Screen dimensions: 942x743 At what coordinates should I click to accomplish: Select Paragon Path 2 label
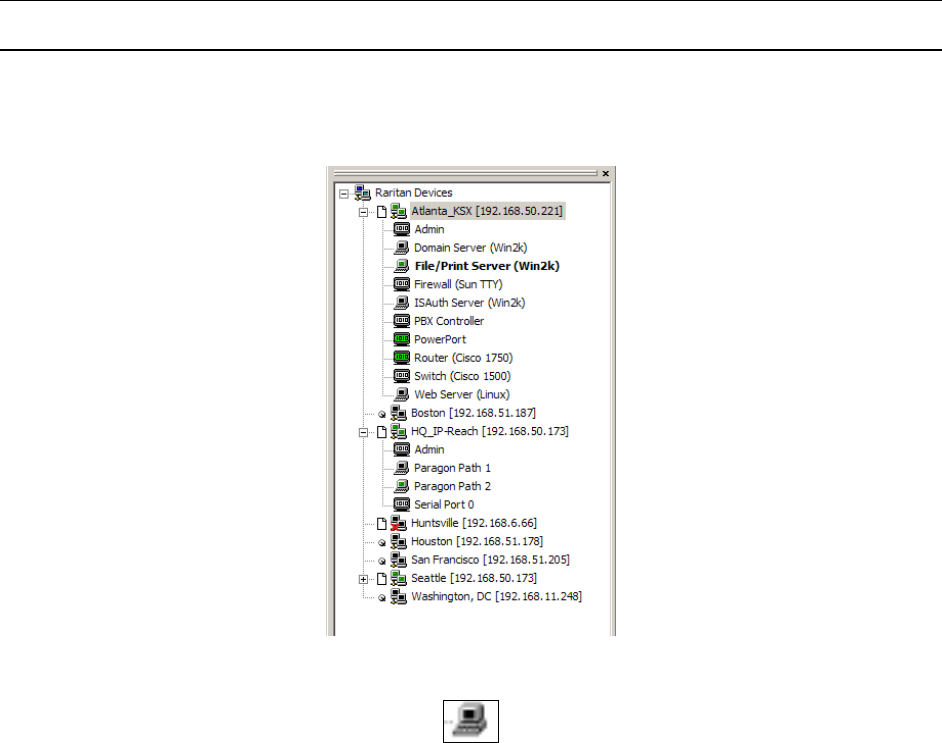click(452, 487)
